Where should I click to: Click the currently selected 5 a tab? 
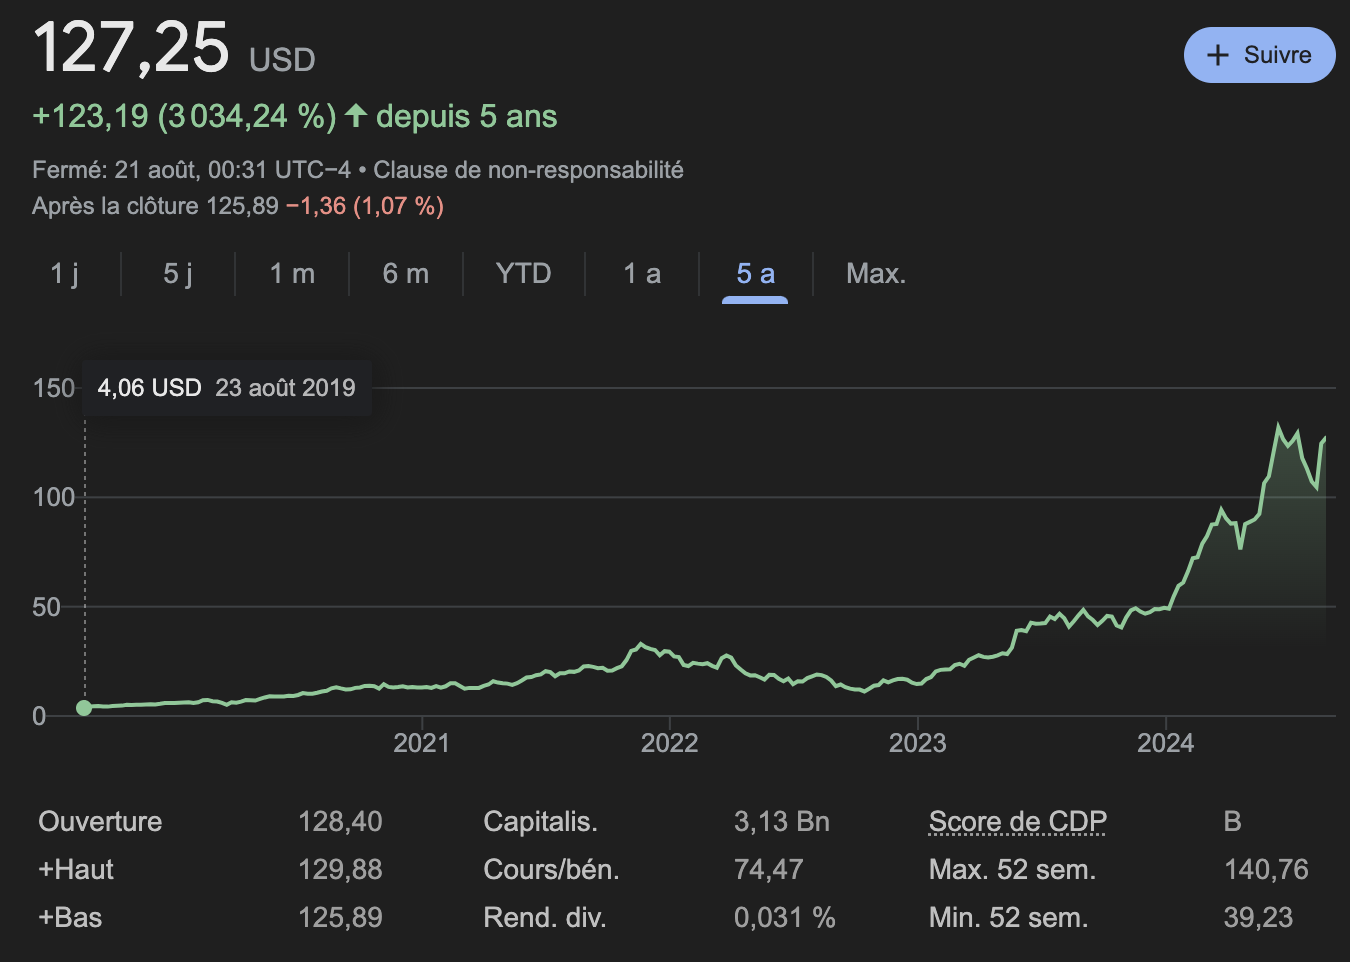click(x=753, y=273)
